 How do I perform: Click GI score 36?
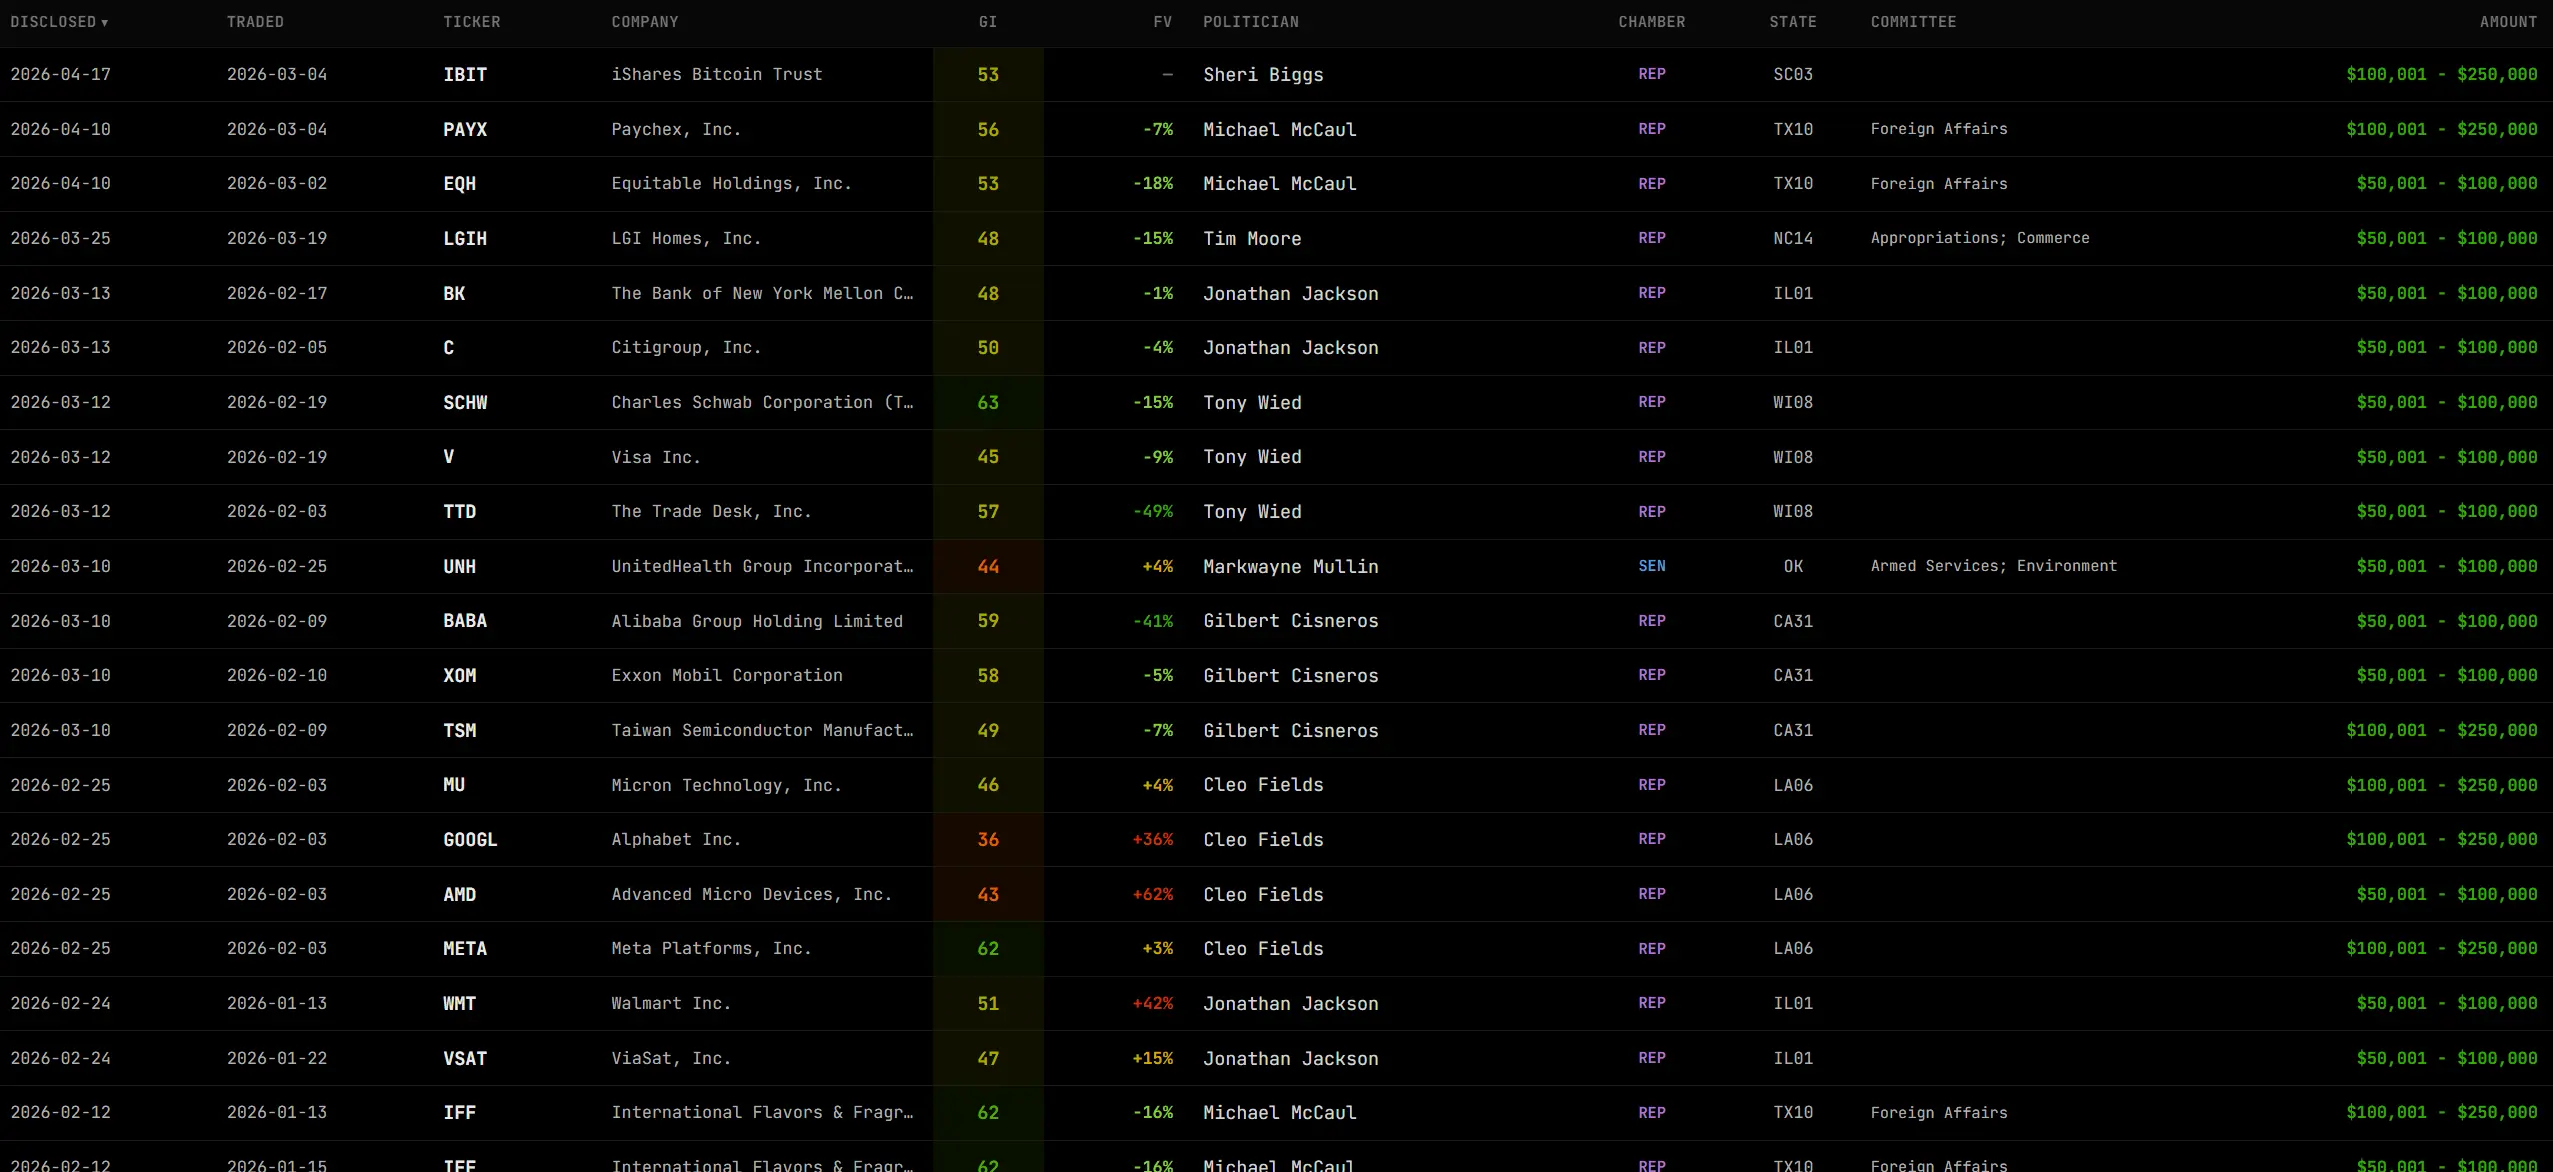coord(988,840)
